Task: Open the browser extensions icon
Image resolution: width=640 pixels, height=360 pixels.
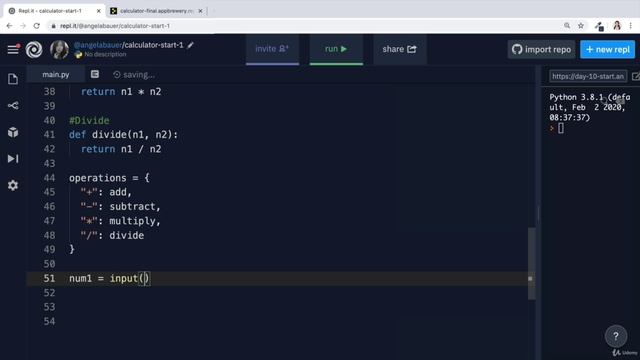Action: pyautogui.click(x=599, y=27)
